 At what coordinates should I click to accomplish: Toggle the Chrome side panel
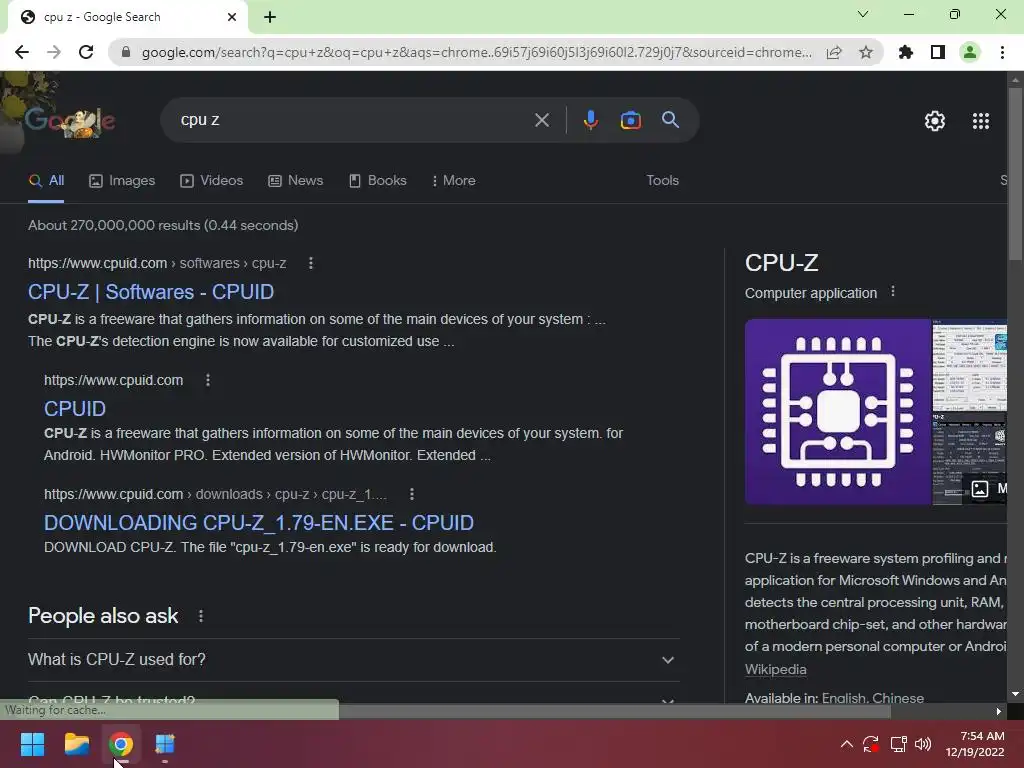(x=938, y=52)
